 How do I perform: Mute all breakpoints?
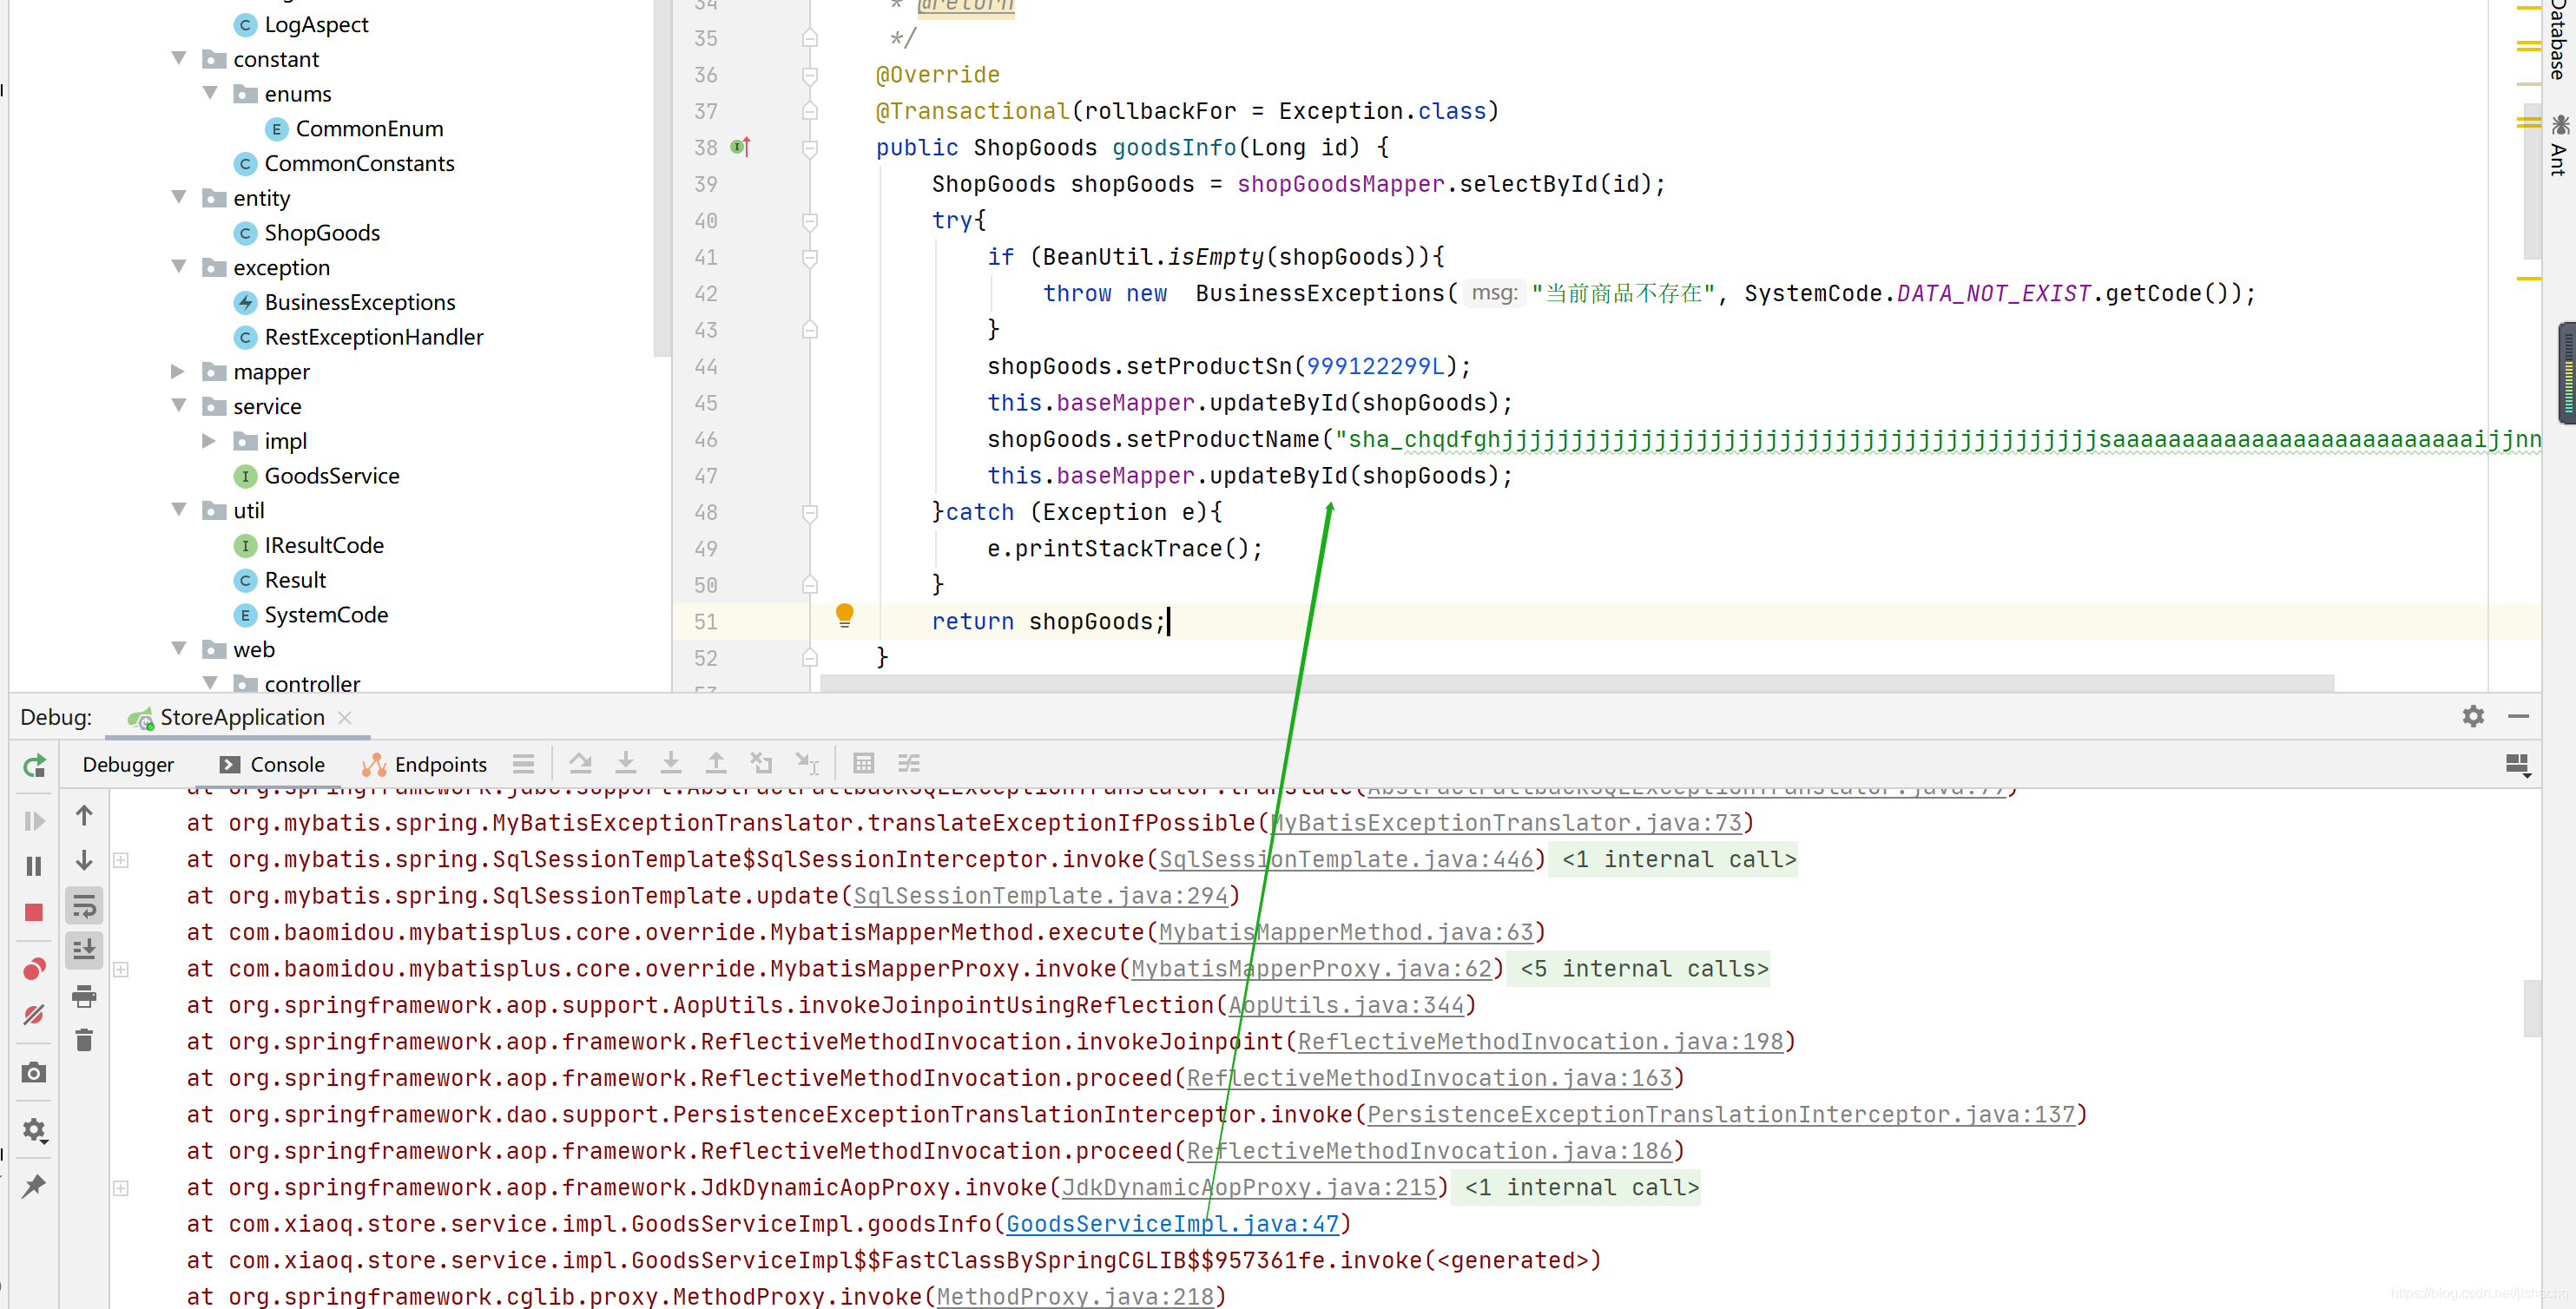click(x=34, y=1014)
